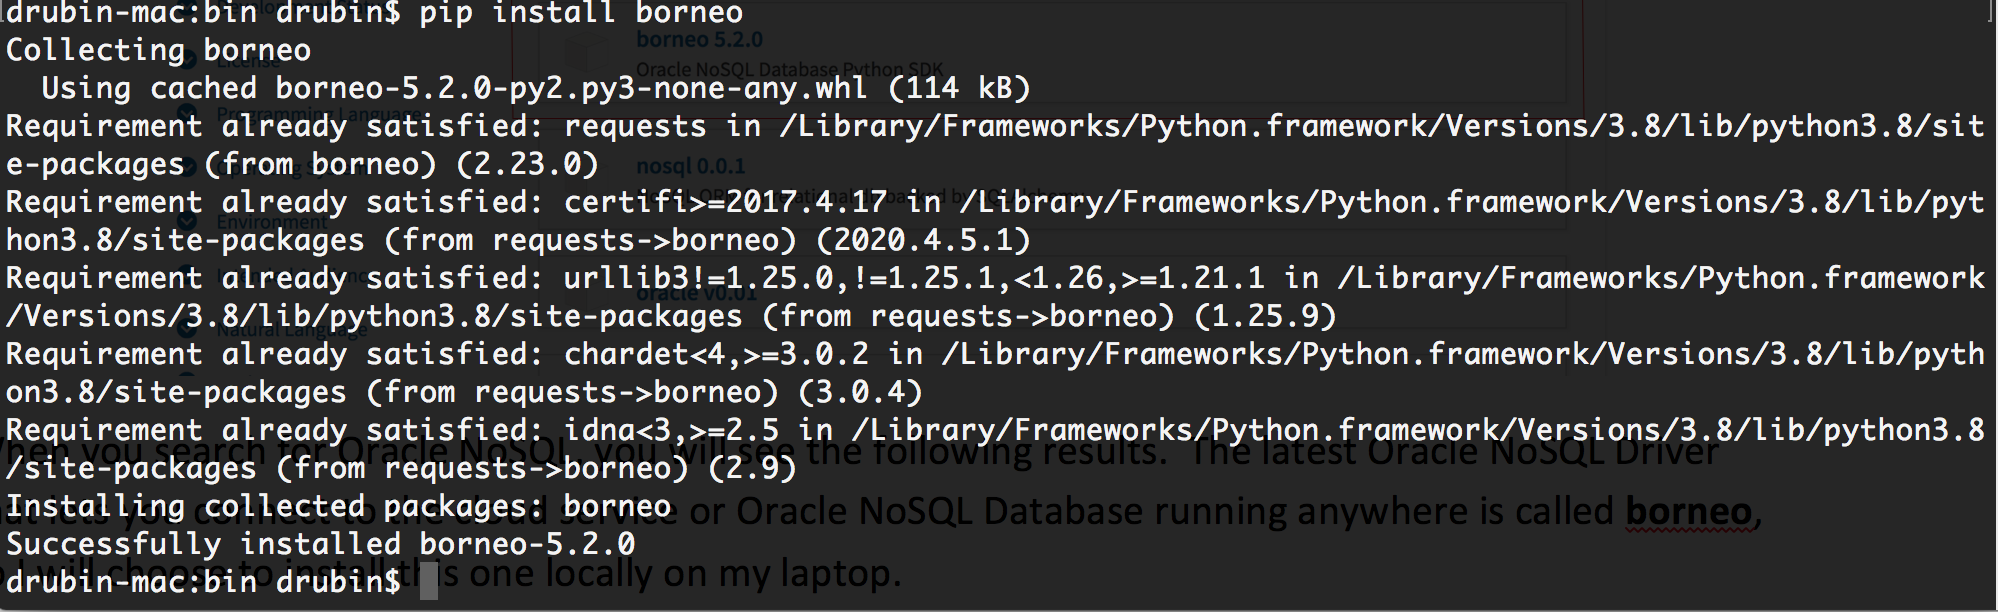Screen dimensions: 1998x612
Task: Expand the faint Programming Language filter label
Action: click(x=320, y=114)
